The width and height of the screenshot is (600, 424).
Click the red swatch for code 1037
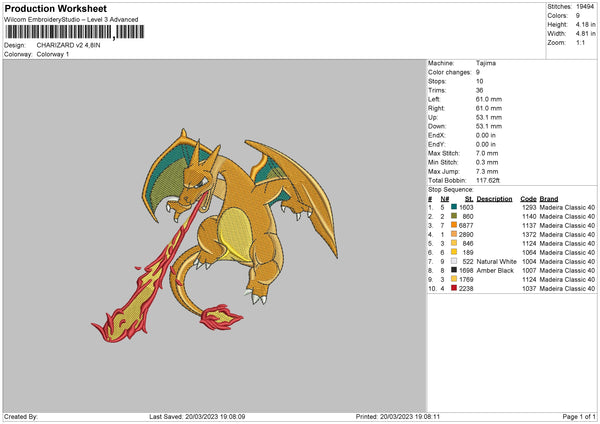coord(454,288)
